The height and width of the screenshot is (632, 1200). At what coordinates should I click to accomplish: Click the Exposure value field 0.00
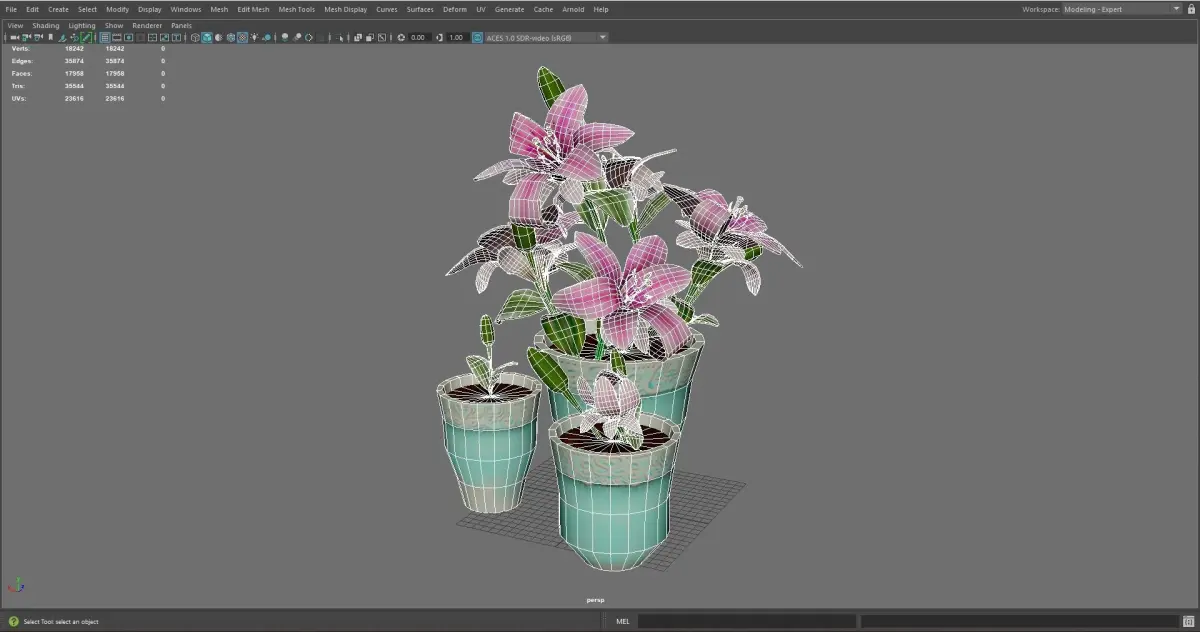click(x=418, y=37)
